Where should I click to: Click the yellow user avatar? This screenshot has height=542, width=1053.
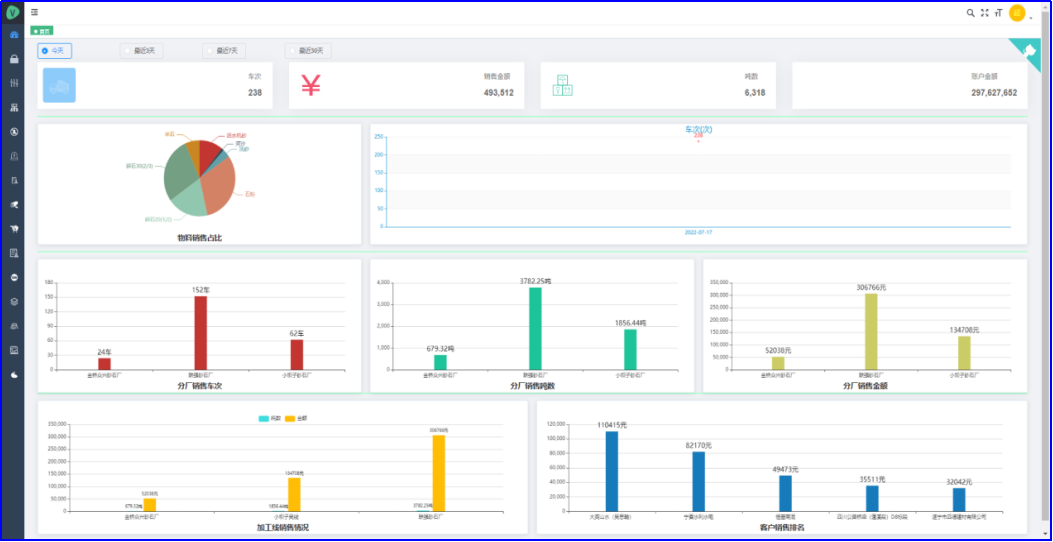click(1017, 13)
